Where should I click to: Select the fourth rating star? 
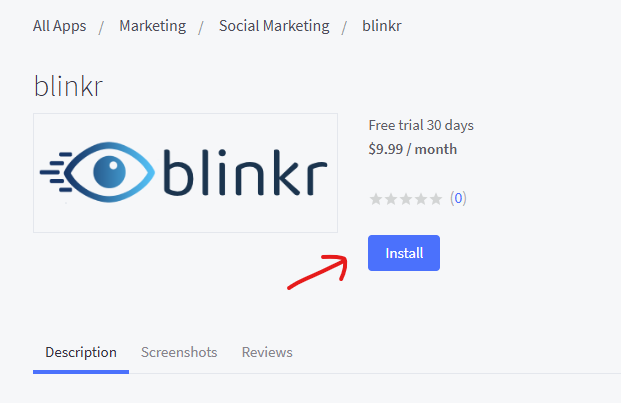pyautogui.click(x=421, y=199)
